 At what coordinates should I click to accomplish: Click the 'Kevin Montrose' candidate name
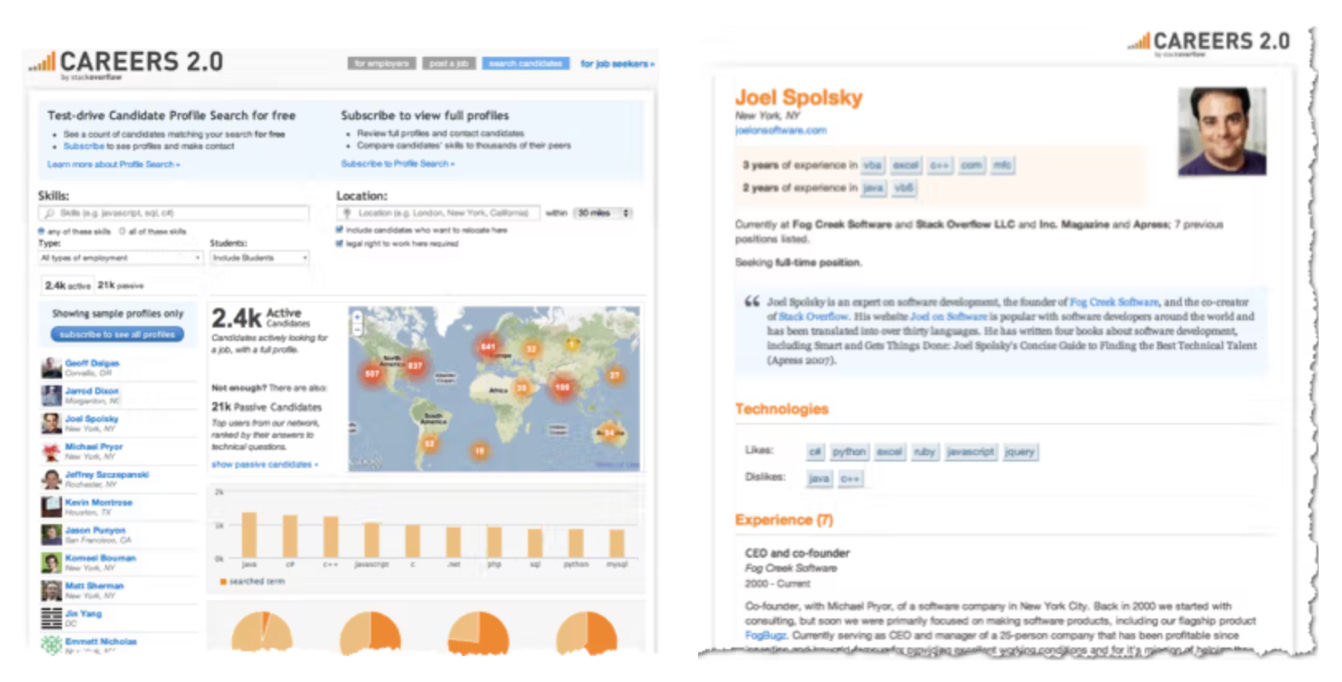tap(99, 502)
